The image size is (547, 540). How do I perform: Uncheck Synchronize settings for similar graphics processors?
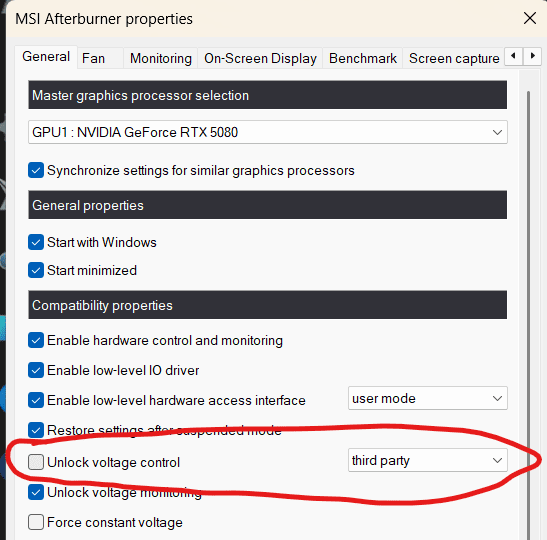(x=36, y=170)
